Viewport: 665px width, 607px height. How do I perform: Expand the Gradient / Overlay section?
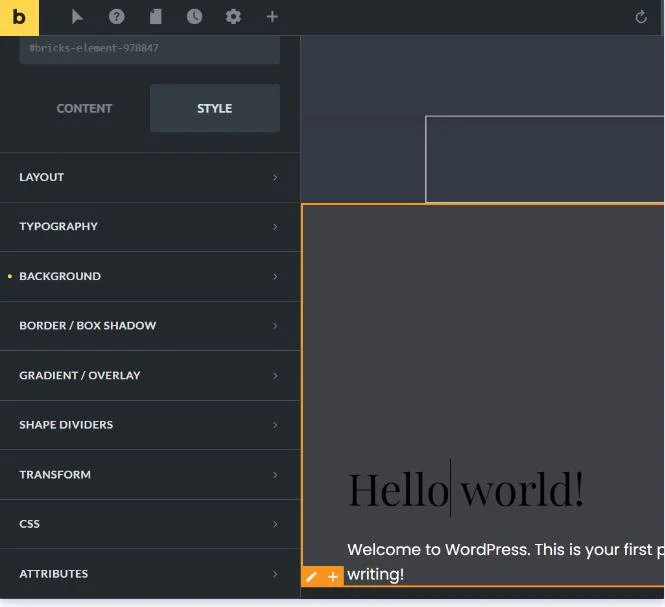(150, 376)
